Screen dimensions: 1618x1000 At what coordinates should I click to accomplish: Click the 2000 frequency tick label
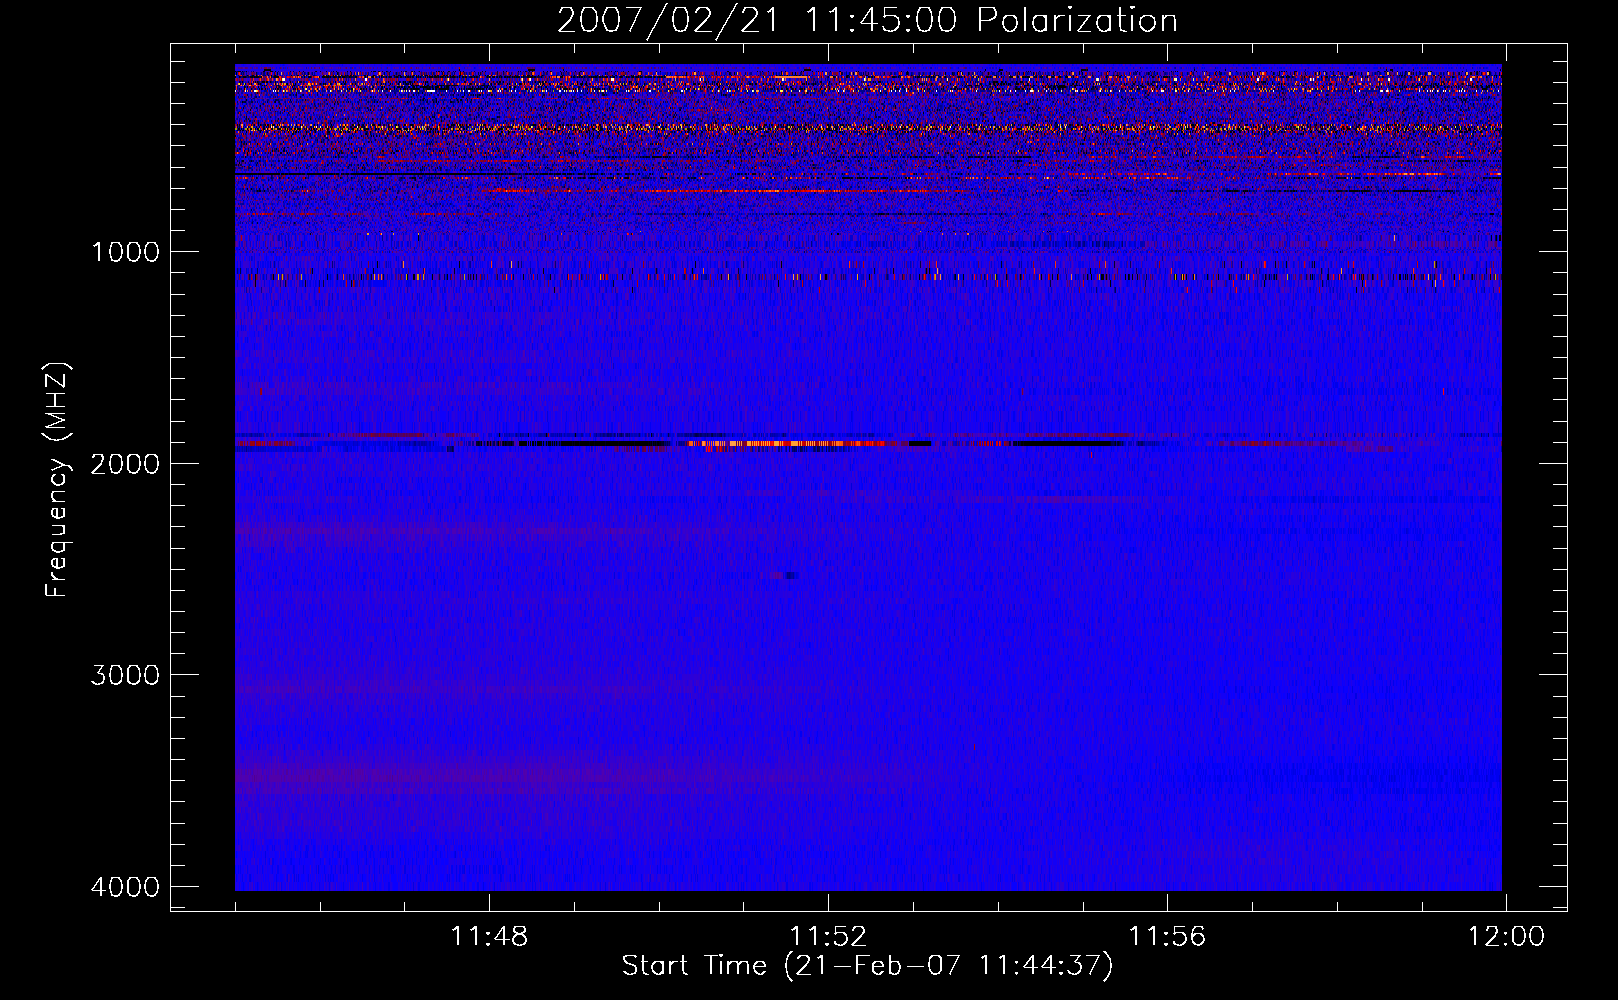tap(125, 463)
